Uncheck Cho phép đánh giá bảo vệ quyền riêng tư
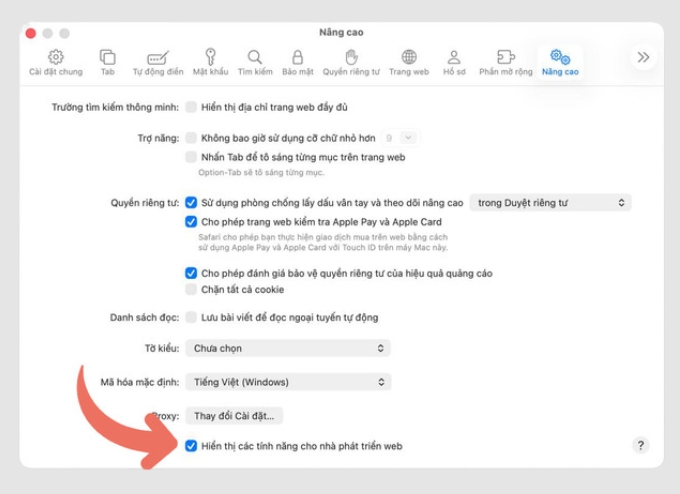This screenshot has width=680, height=494. click(x=191, y=273)
